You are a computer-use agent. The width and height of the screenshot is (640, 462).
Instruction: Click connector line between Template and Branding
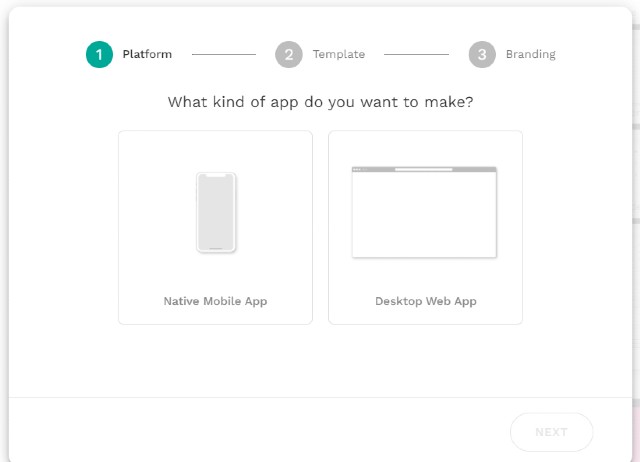tap(416, 54)
